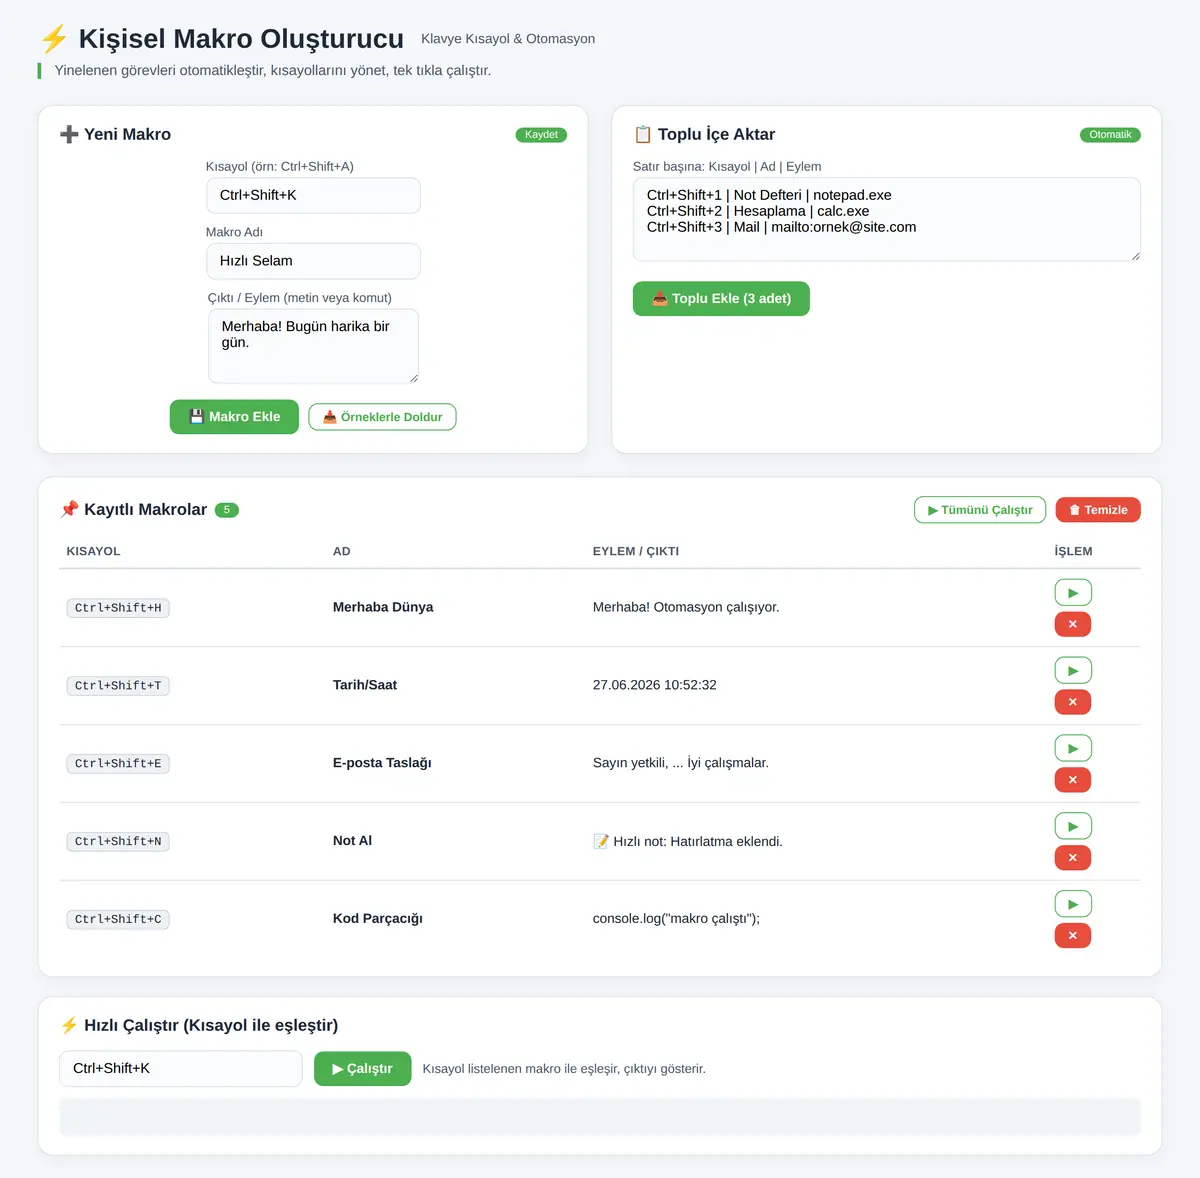Focus the Kısayol input with Ctrl+Shift+K
Image resolution: width=1200 pixels, height=1178 pixels.
coord(313,196)
